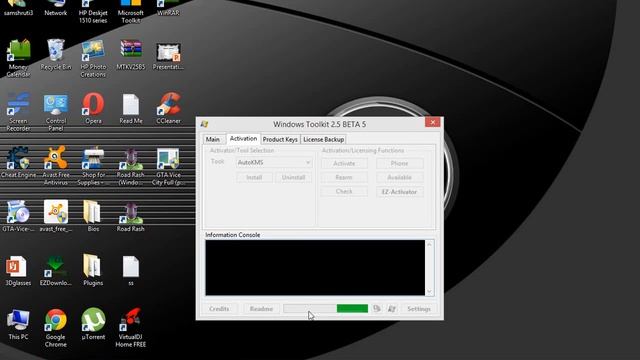
Task: Launch Road Rash (Windows) shortcut
Action: [131, 166]
